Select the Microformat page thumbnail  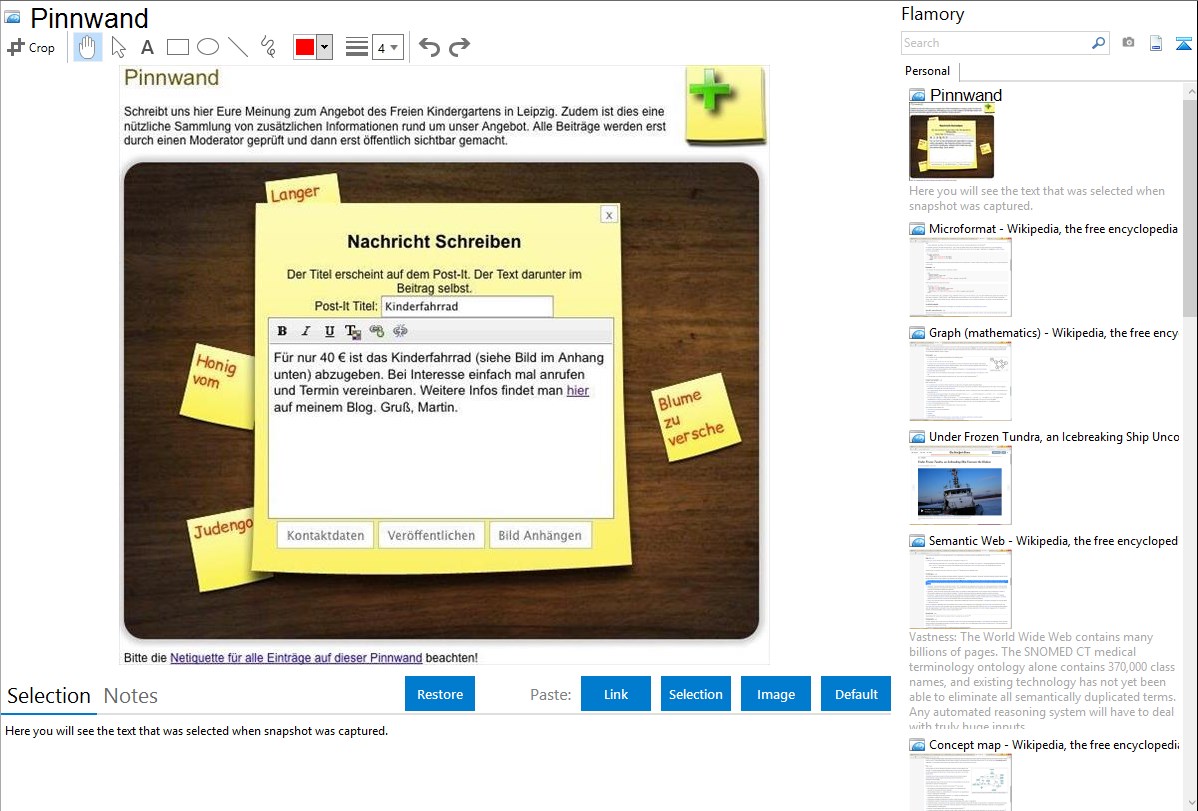pyautogui.click(x=960, y=277)
